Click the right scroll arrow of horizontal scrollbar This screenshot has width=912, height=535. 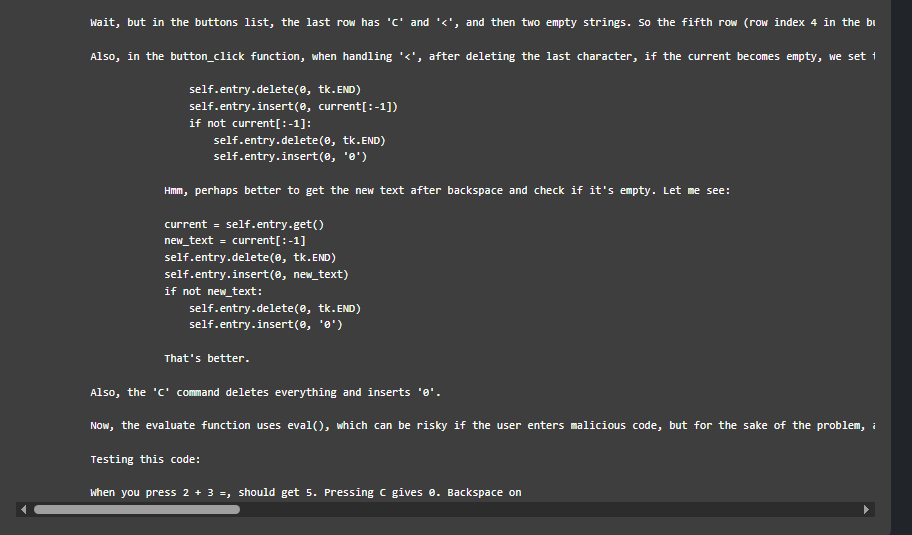tap(866, 509)
